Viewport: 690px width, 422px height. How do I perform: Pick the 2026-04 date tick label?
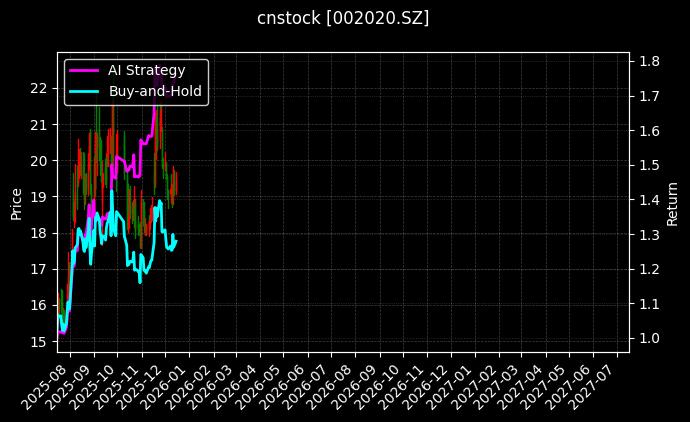point(243,385)
